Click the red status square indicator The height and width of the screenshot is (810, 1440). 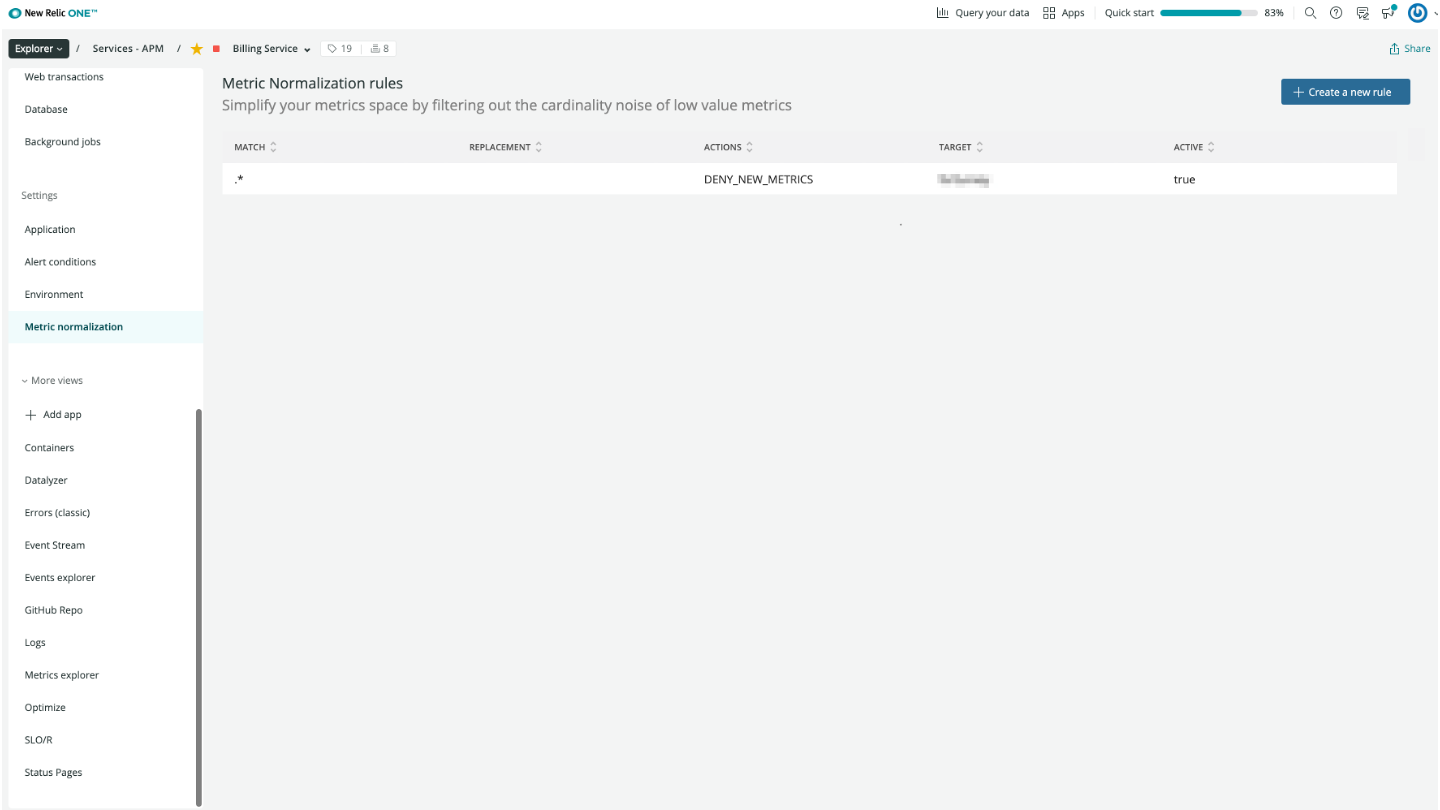point(216,49)
